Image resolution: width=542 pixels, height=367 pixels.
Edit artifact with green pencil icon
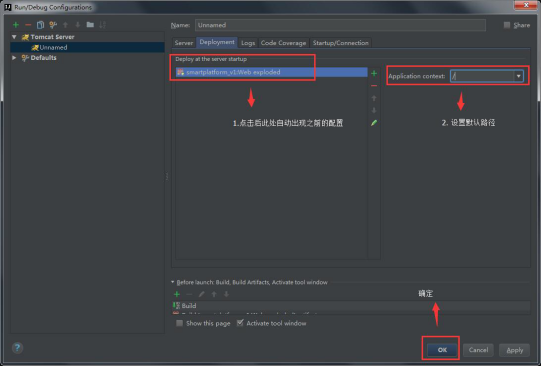(374, 123)
